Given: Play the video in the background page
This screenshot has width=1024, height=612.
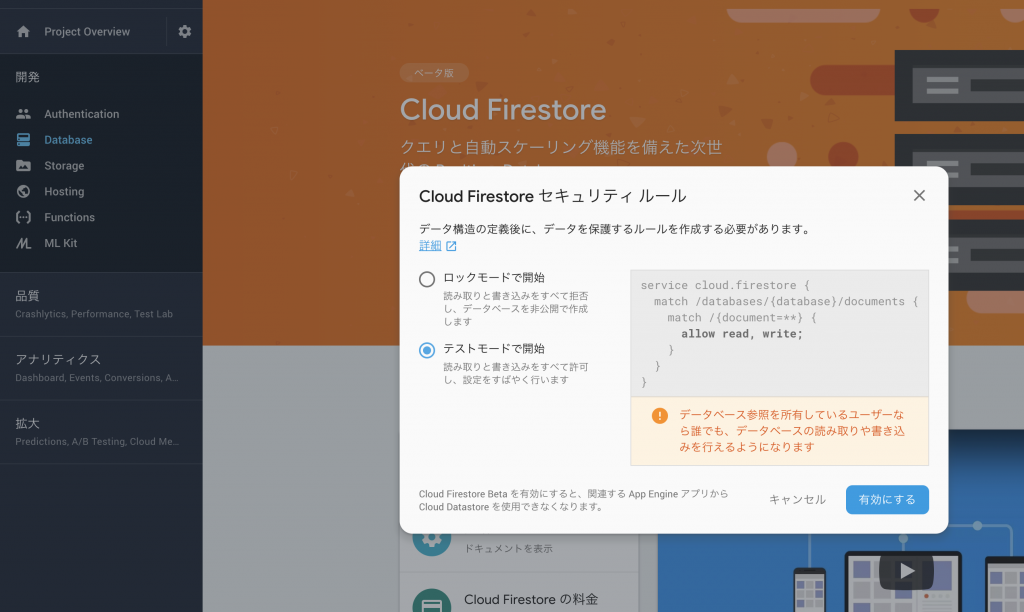Looking at the screenshot, I should [x=906, y=571].
